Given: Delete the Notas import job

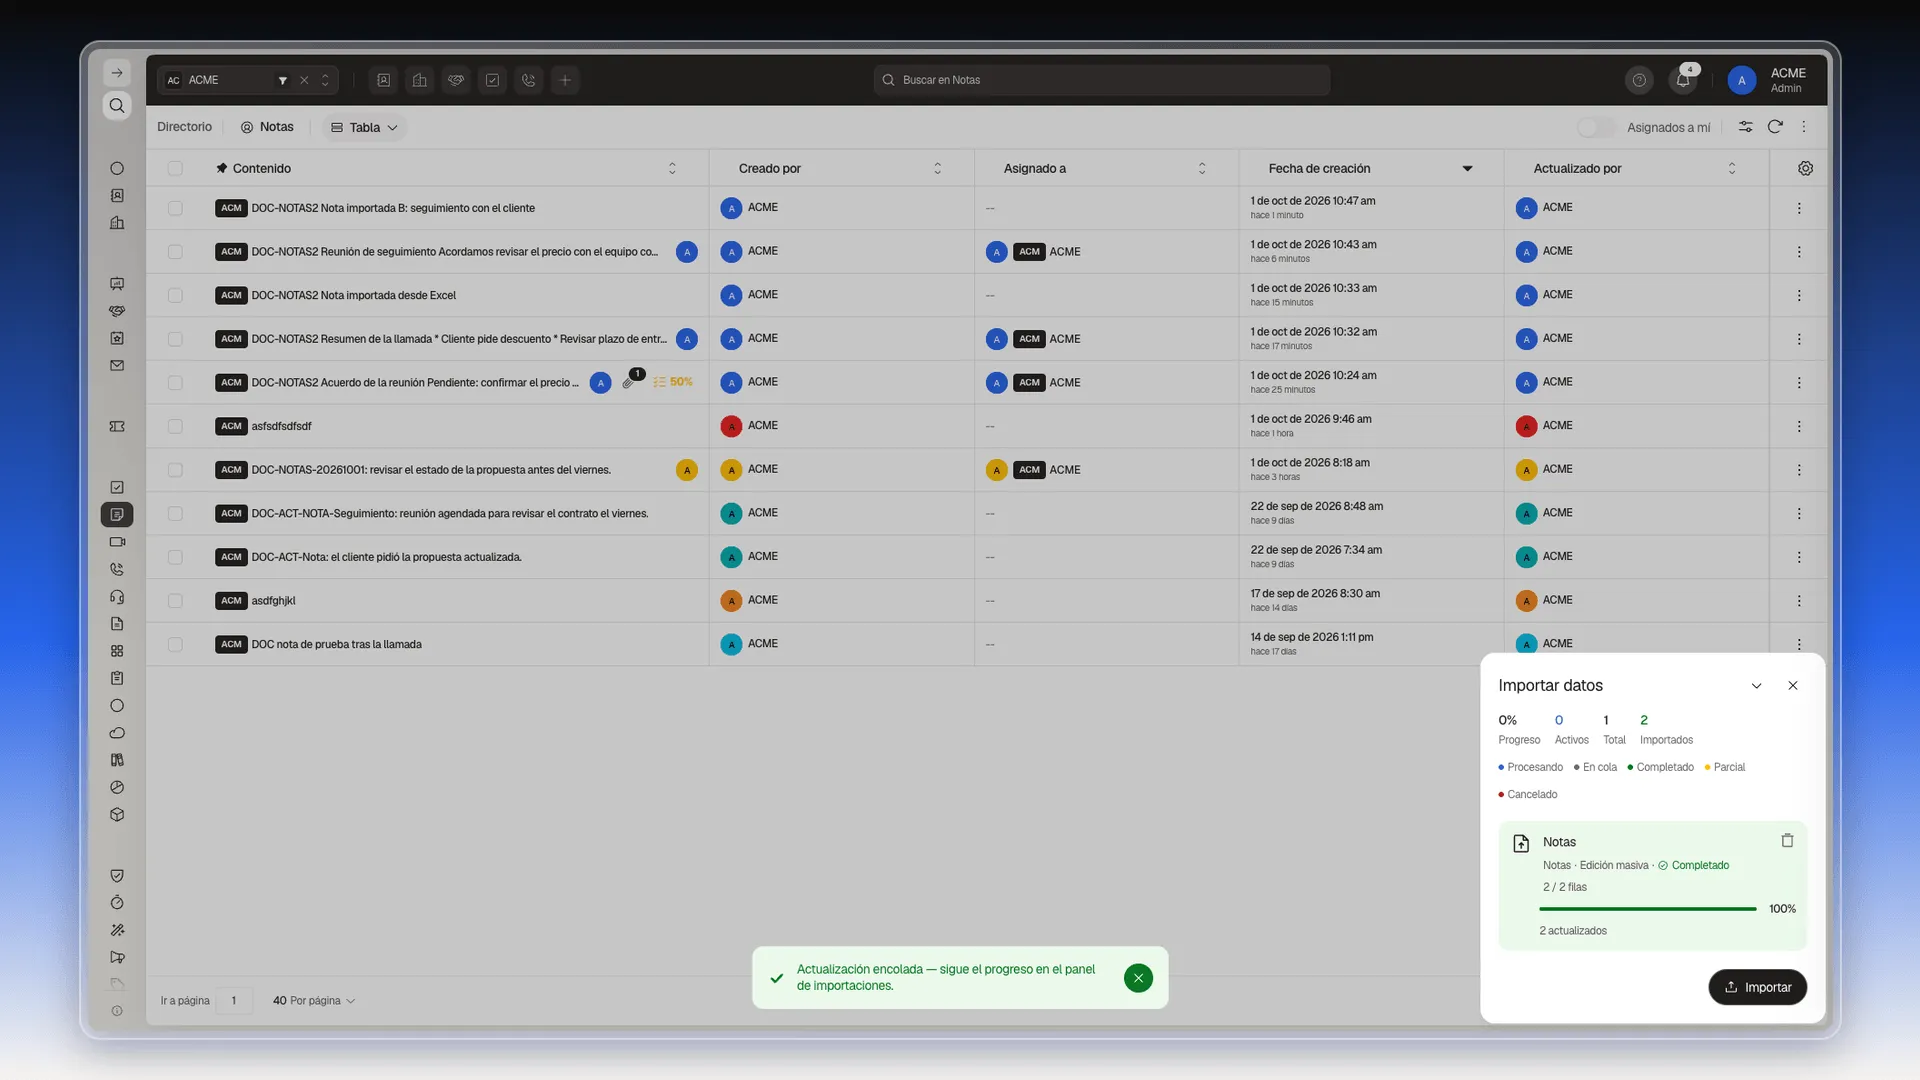Looking at the screenshot, I should click(1787, 841).
